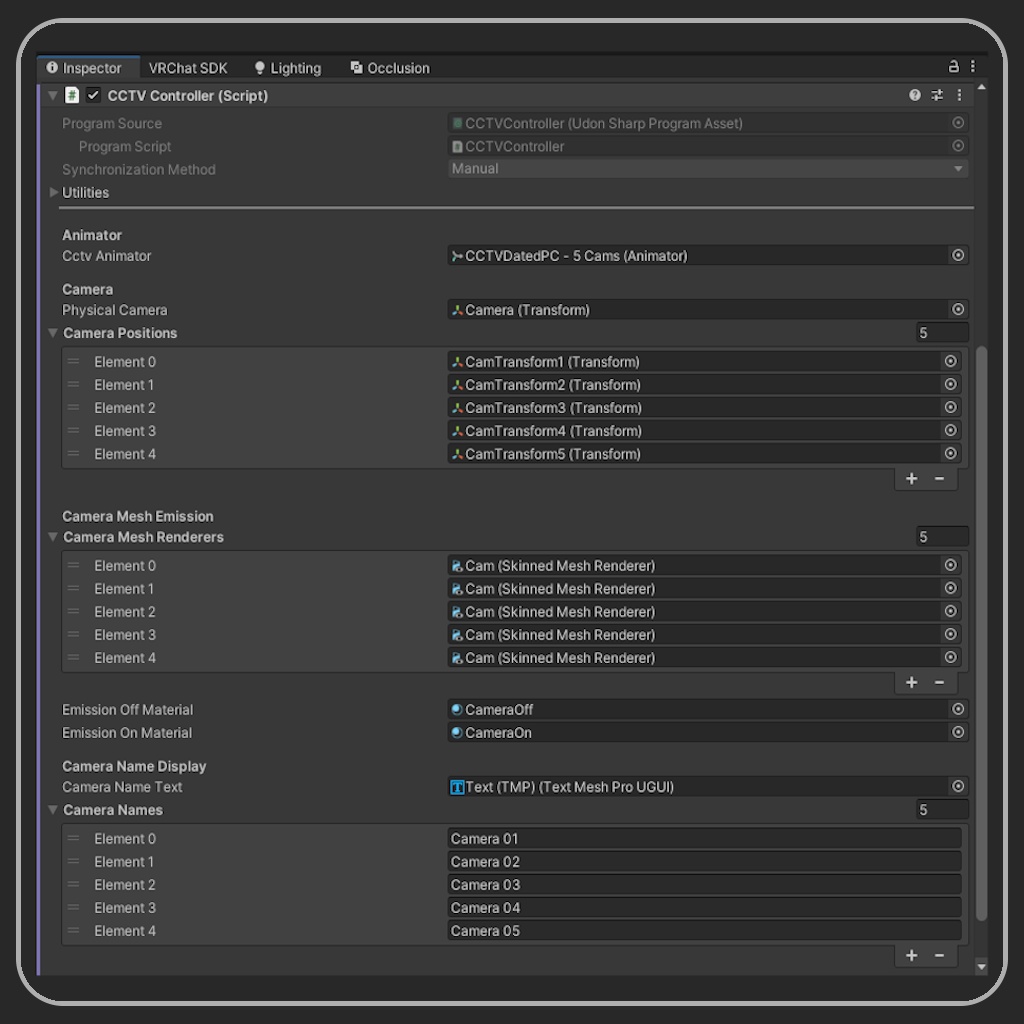Click the Camera 03 name field

[x=704, y=885]
